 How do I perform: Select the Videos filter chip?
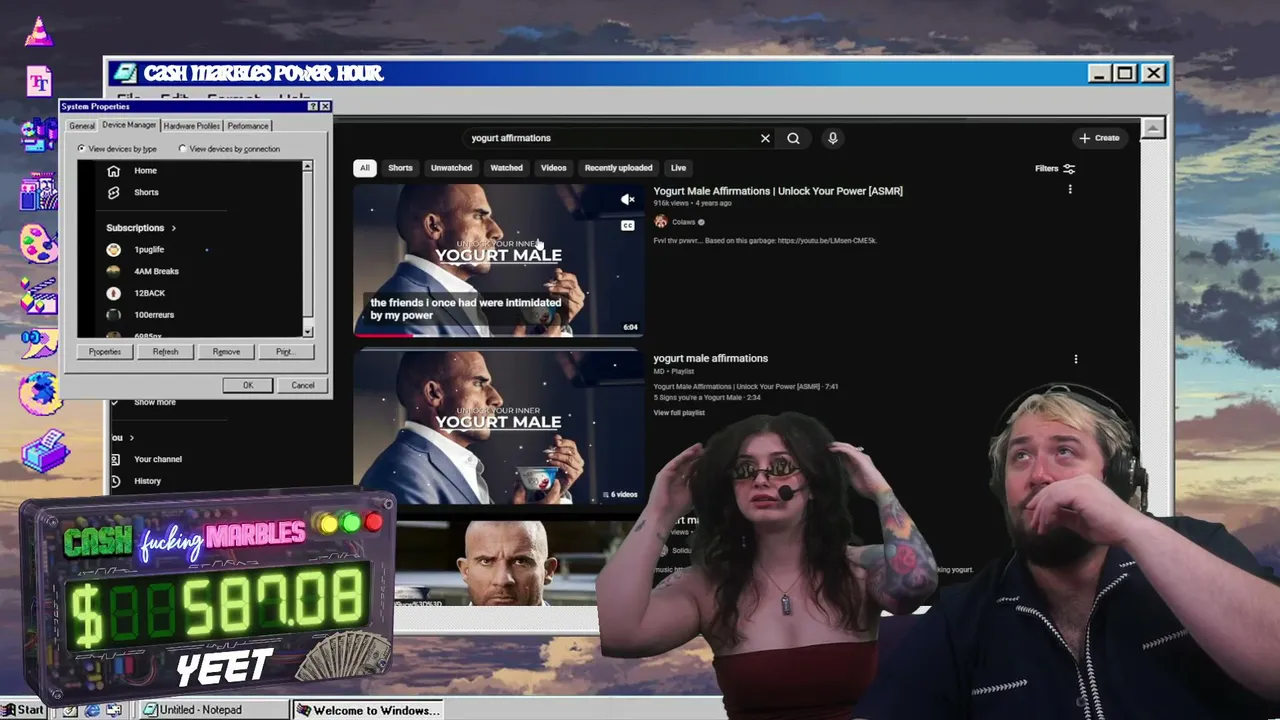[x=553, y=168]
